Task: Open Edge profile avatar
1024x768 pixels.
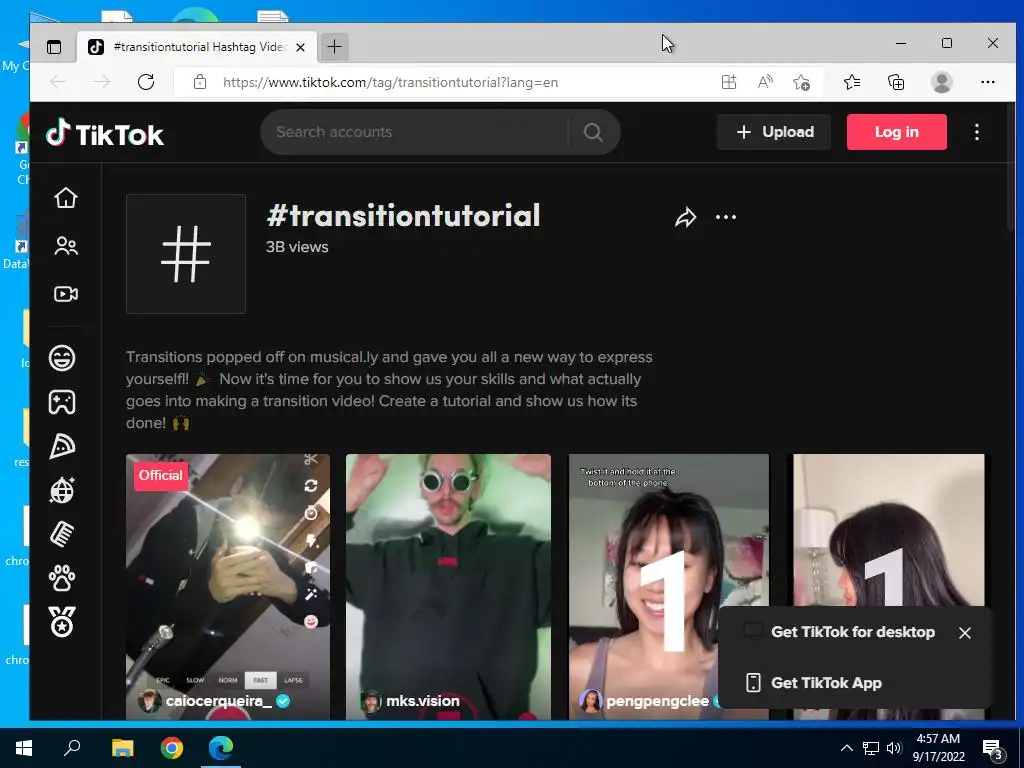Action: [x=941, y=82]
